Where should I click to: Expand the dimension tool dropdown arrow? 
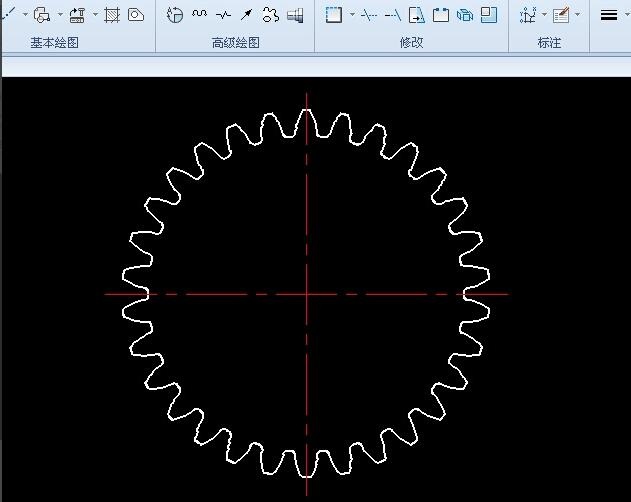coord(544,15)
